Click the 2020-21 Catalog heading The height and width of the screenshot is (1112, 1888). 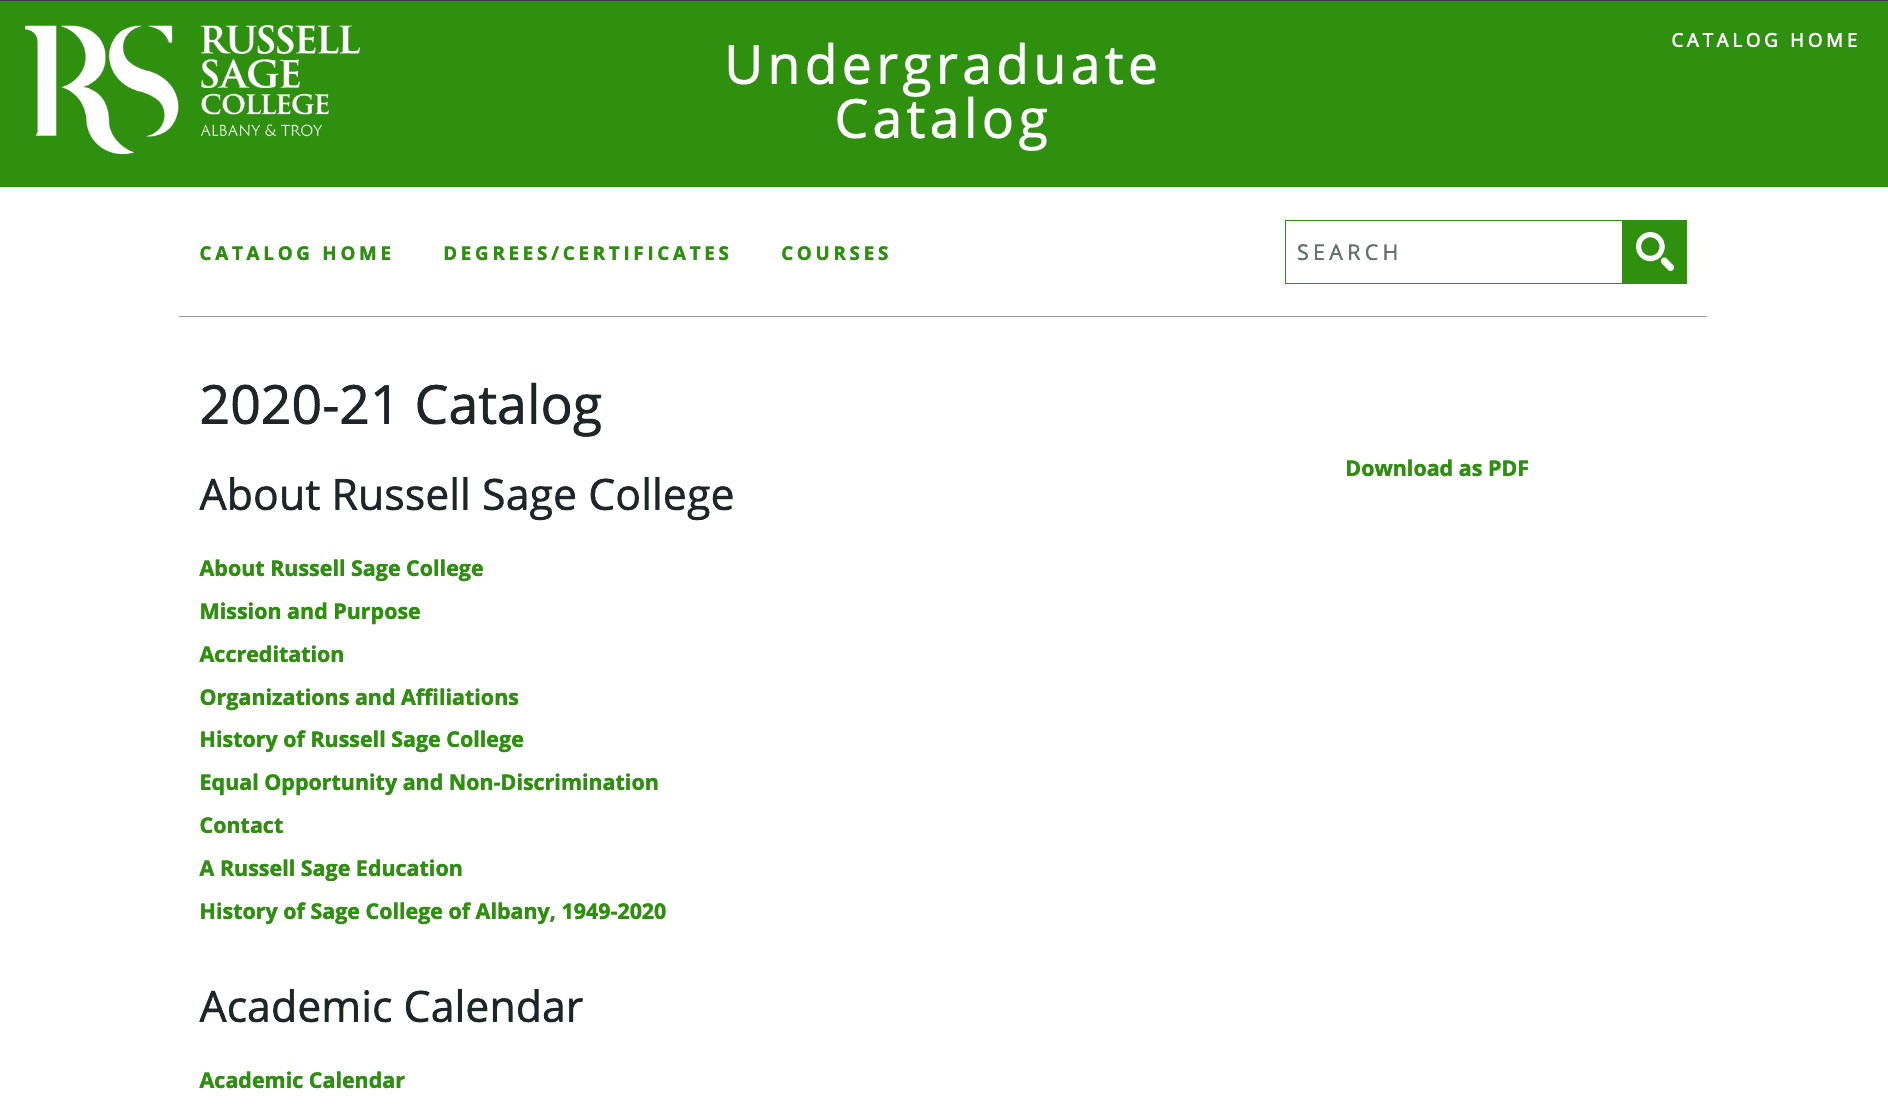pyautogui.click(x=400, y=404)
